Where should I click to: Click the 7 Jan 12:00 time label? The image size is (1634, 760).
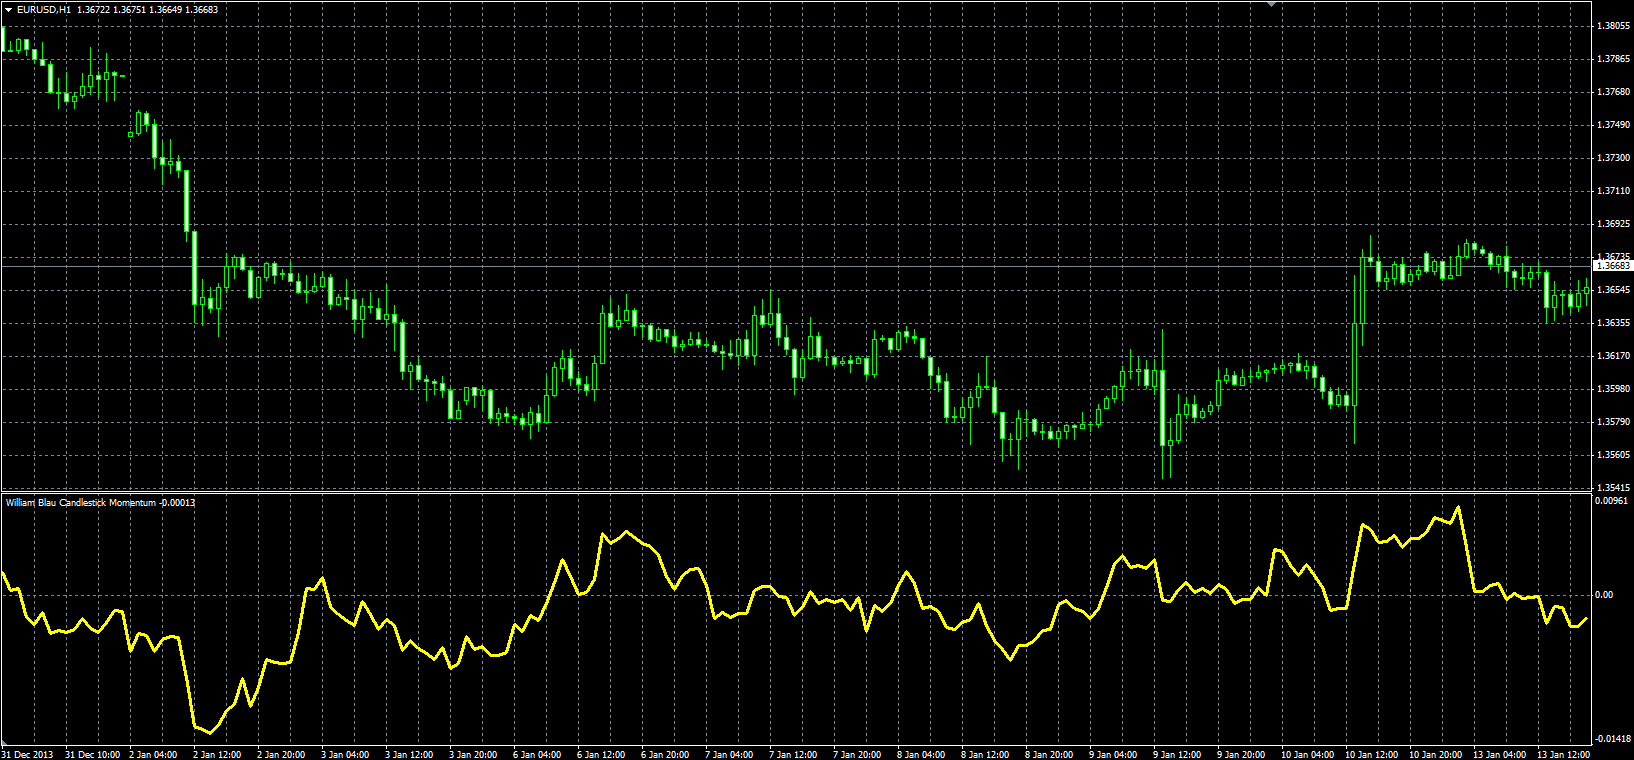pyautogui.click(x=793, y=755)
